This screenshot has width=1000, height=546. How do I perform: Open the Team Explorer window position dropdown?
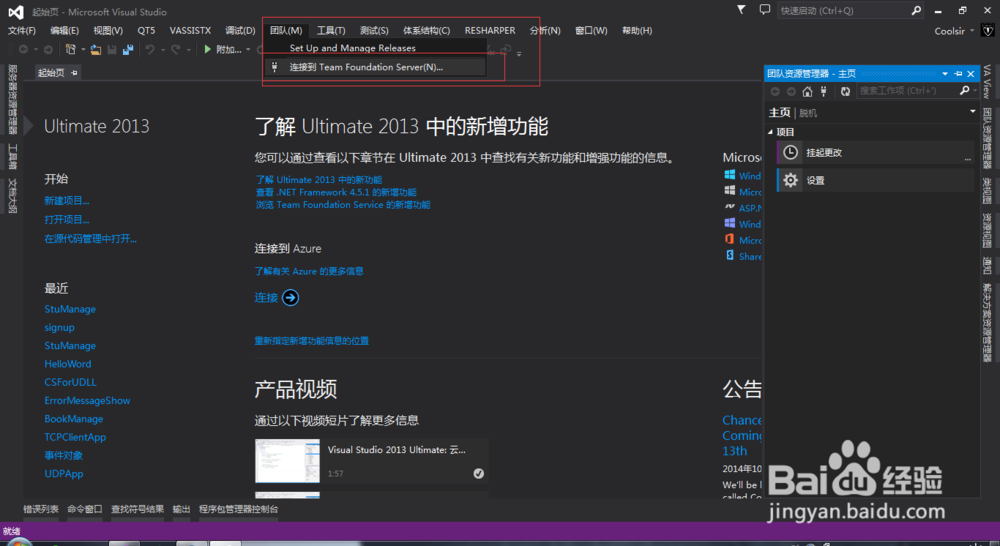coord(945,74)
